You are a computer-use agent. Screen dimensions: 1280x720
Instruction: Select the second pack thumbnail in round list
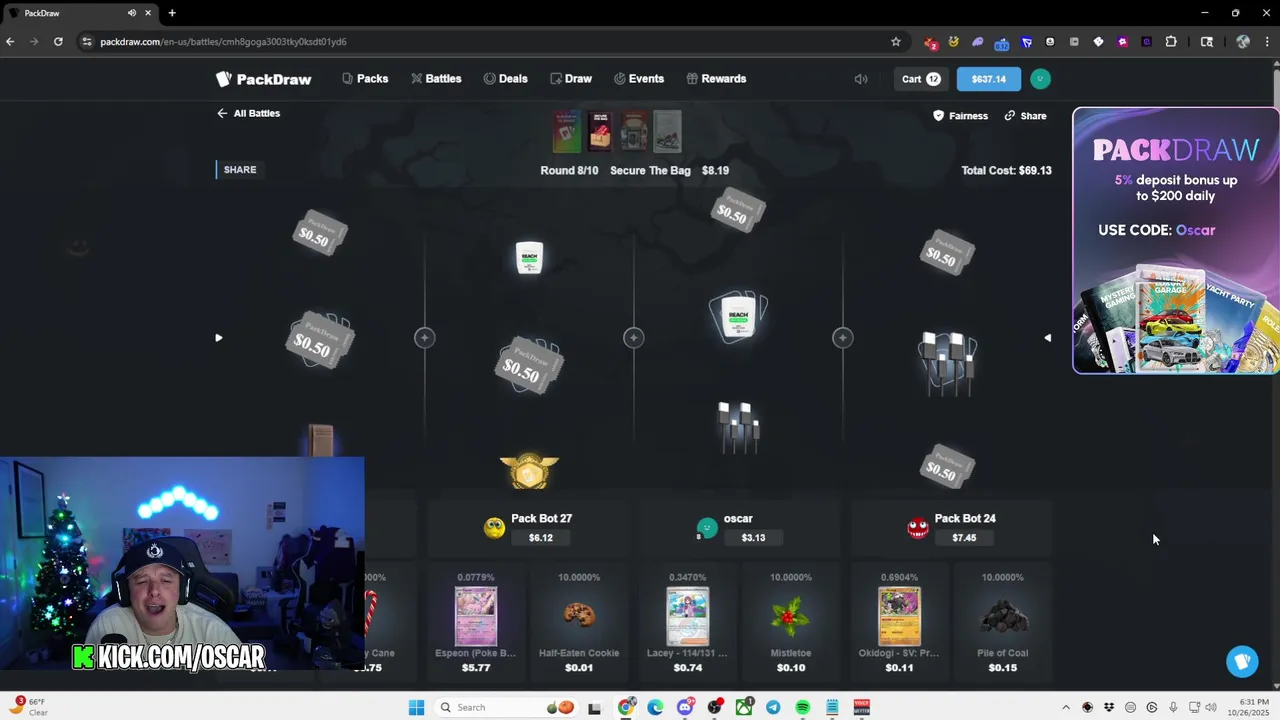600,131
